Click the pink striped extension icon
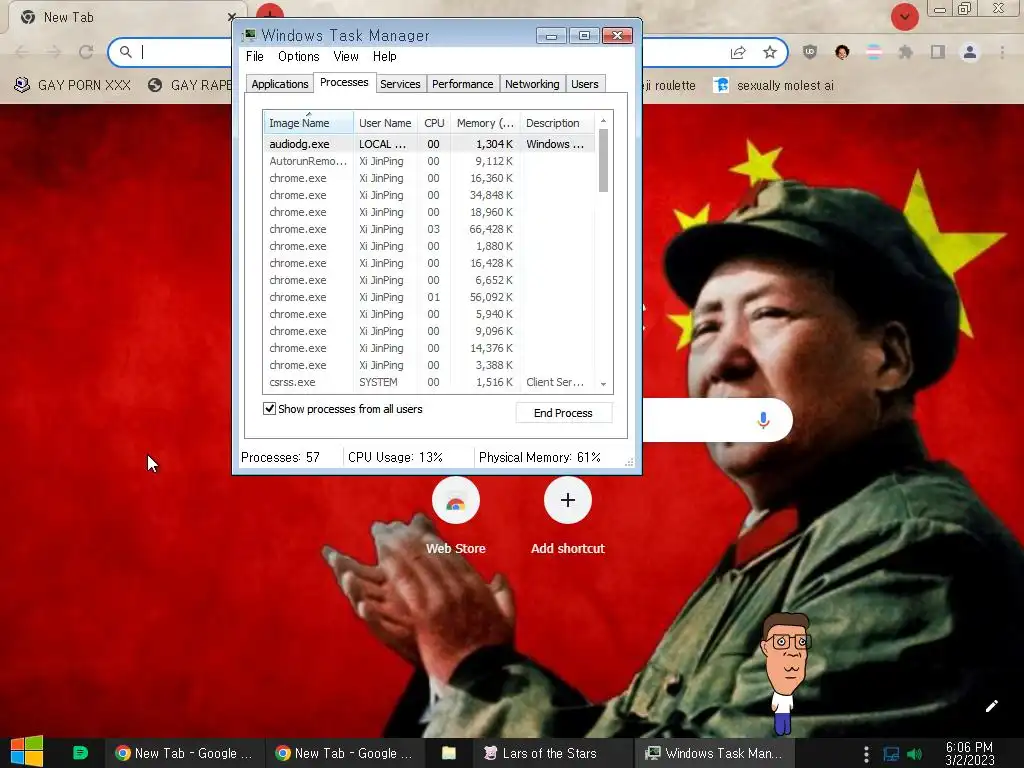1024x768 pixels. tap(874, 52)
